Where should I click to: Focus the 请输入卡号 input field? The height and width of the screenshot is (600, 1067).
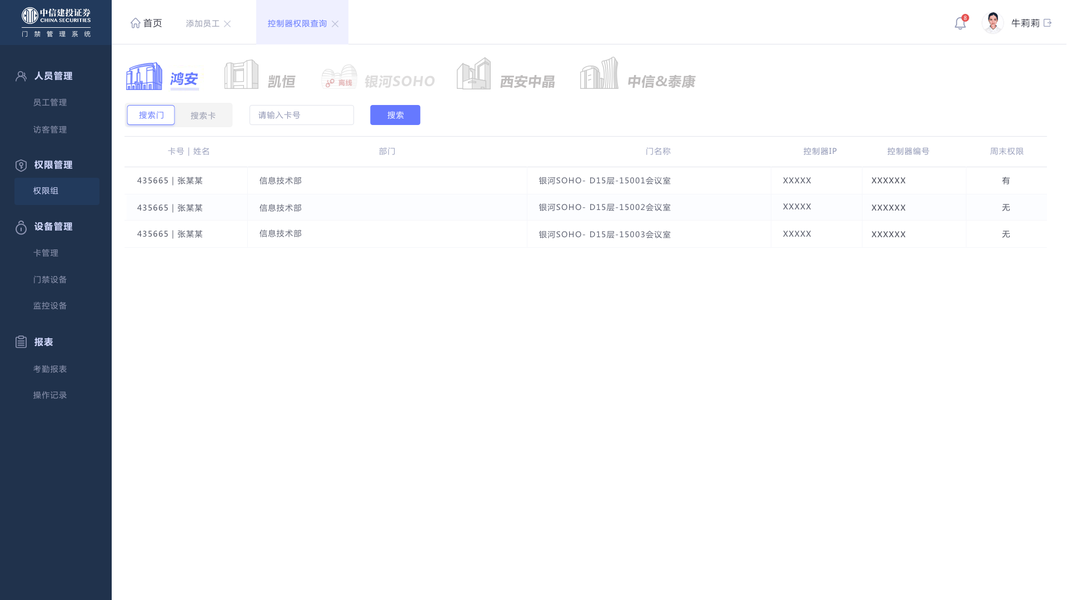[301, 115]
